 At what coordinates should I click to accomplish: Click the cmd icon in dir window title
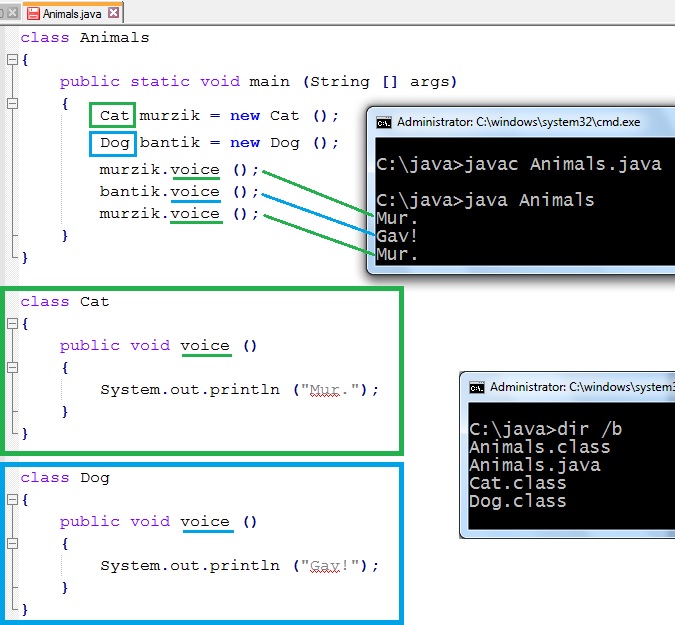tap(477, 387)
